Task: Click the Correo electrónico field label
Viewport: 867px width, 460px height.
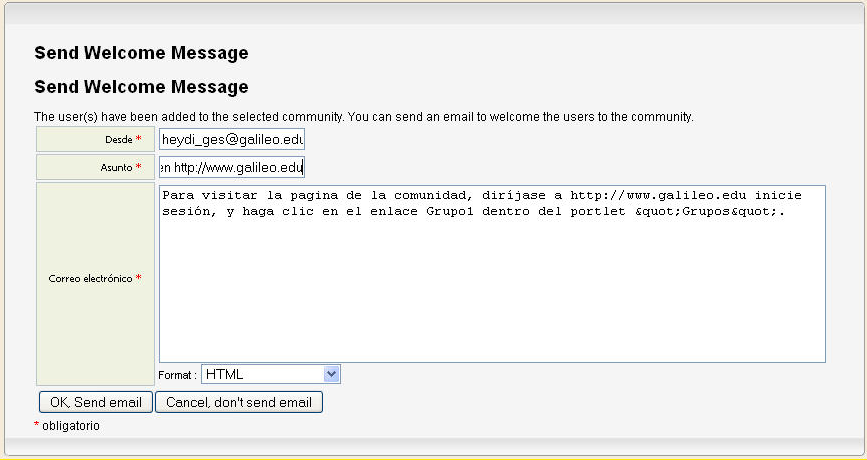Action: [90, 278]
